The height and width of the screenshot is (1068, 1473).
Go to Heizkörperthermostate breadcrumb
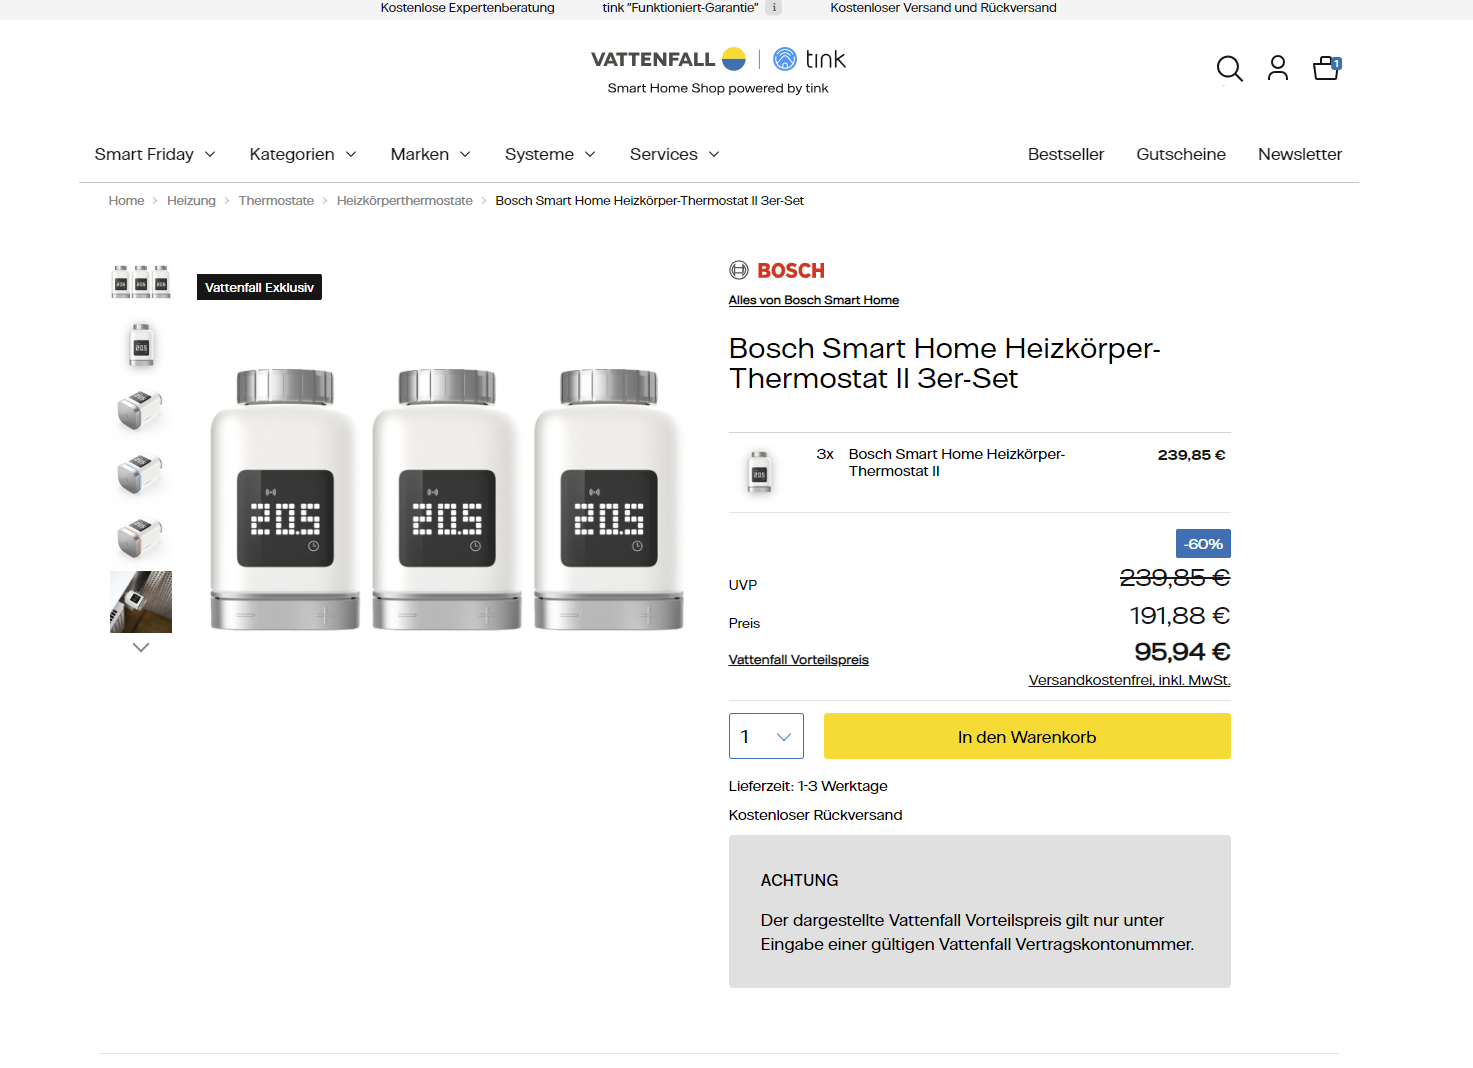coord(405,201)
